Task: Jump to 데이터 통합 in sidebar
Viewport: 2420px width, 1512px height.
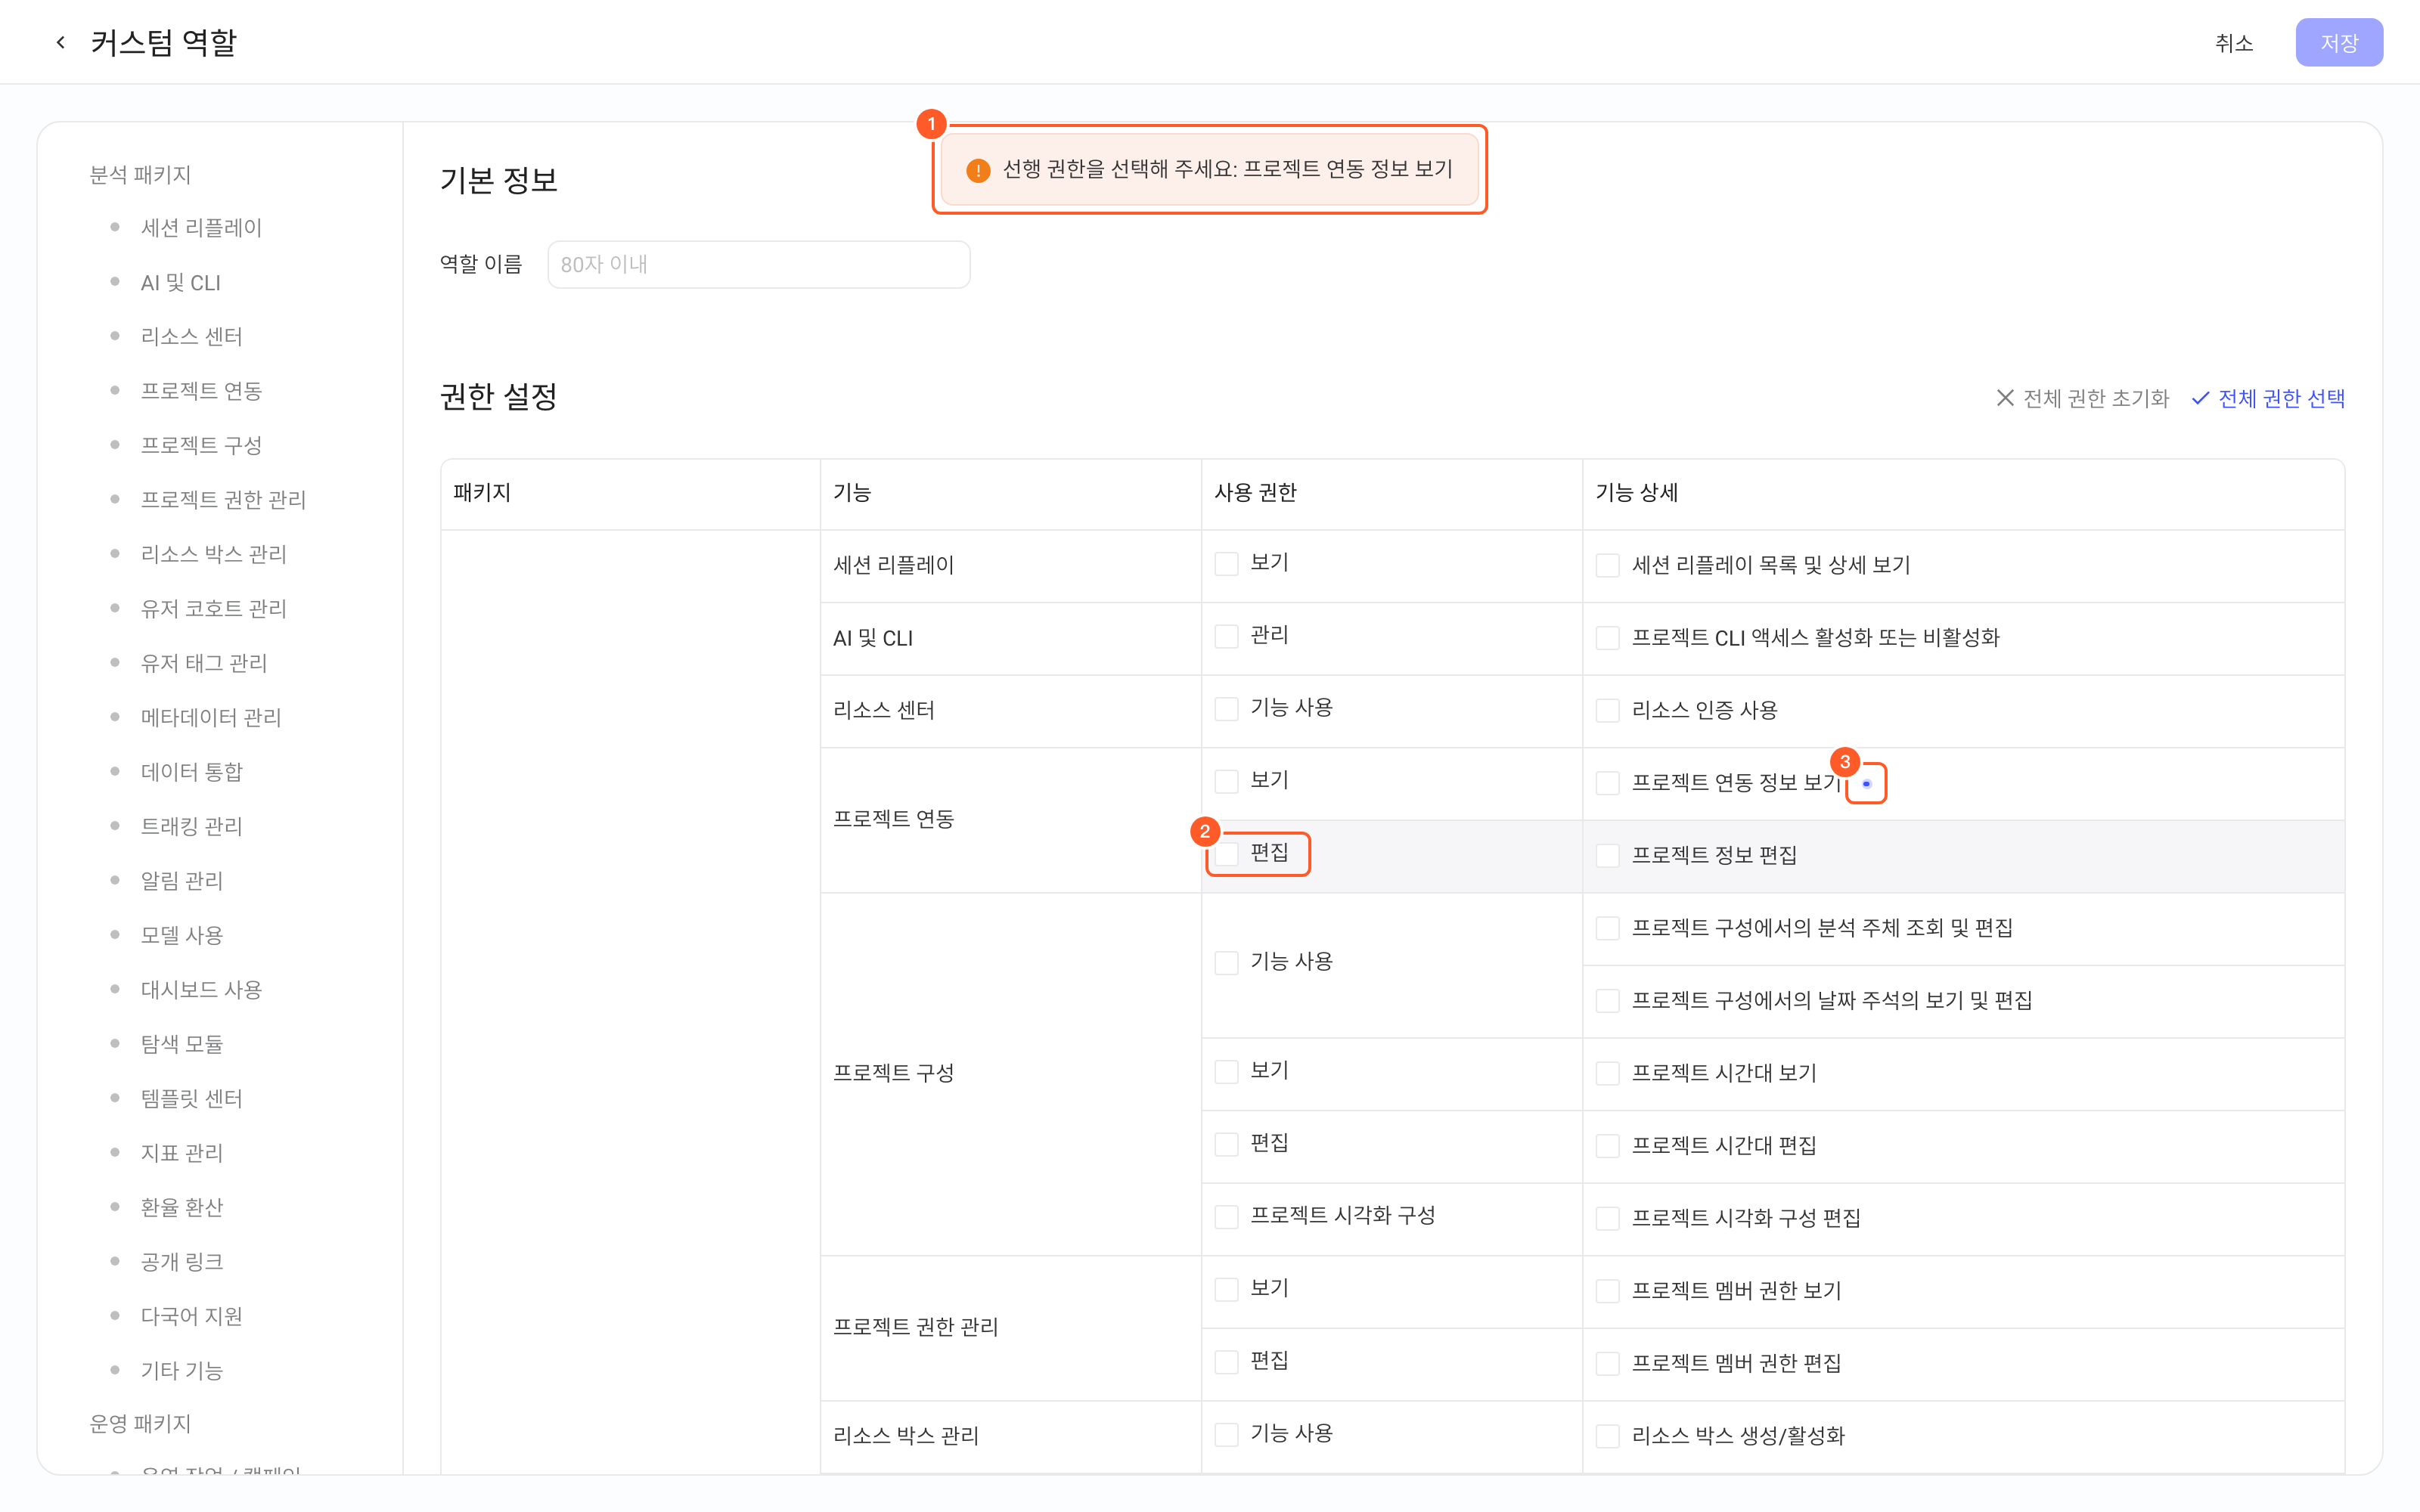Action: [191, 772]
